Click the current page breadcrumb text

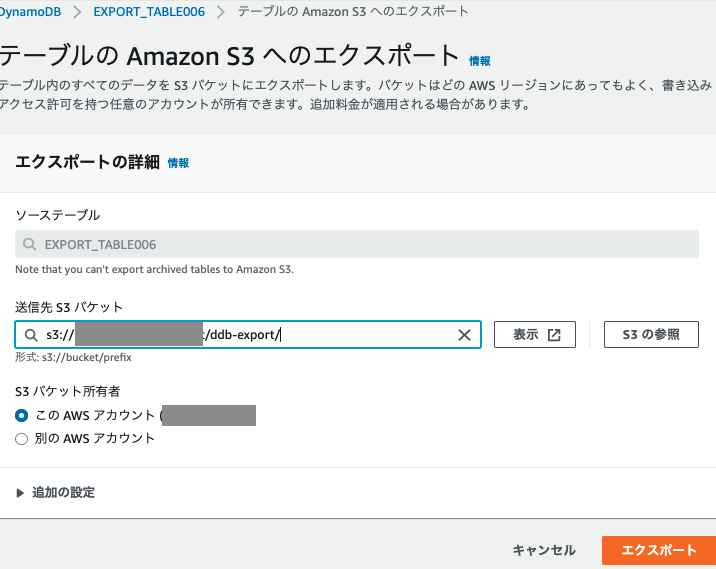pyautogui.click(x=352, y=11)
